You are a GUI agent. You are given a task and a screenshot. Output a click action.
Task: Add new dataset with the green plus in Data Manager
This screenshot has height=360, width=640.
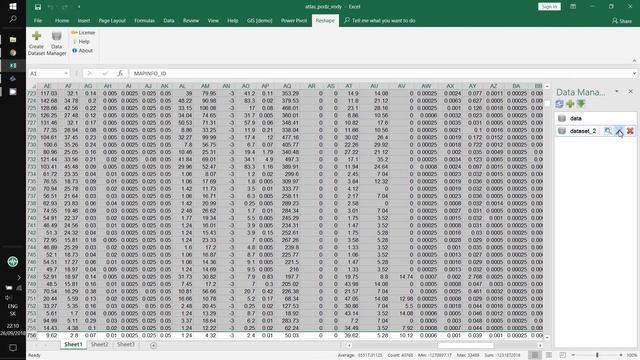[x=570, y=104]
